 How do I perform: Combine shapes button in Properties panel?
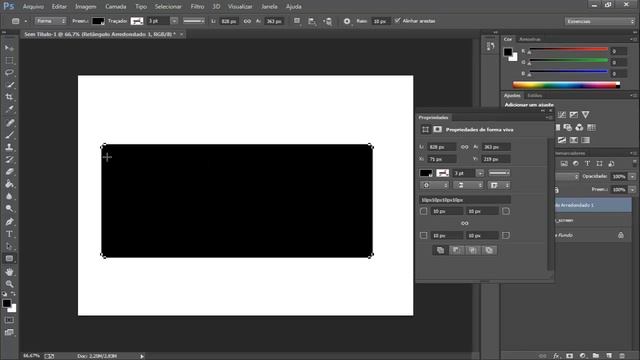(x=440, y=250)
